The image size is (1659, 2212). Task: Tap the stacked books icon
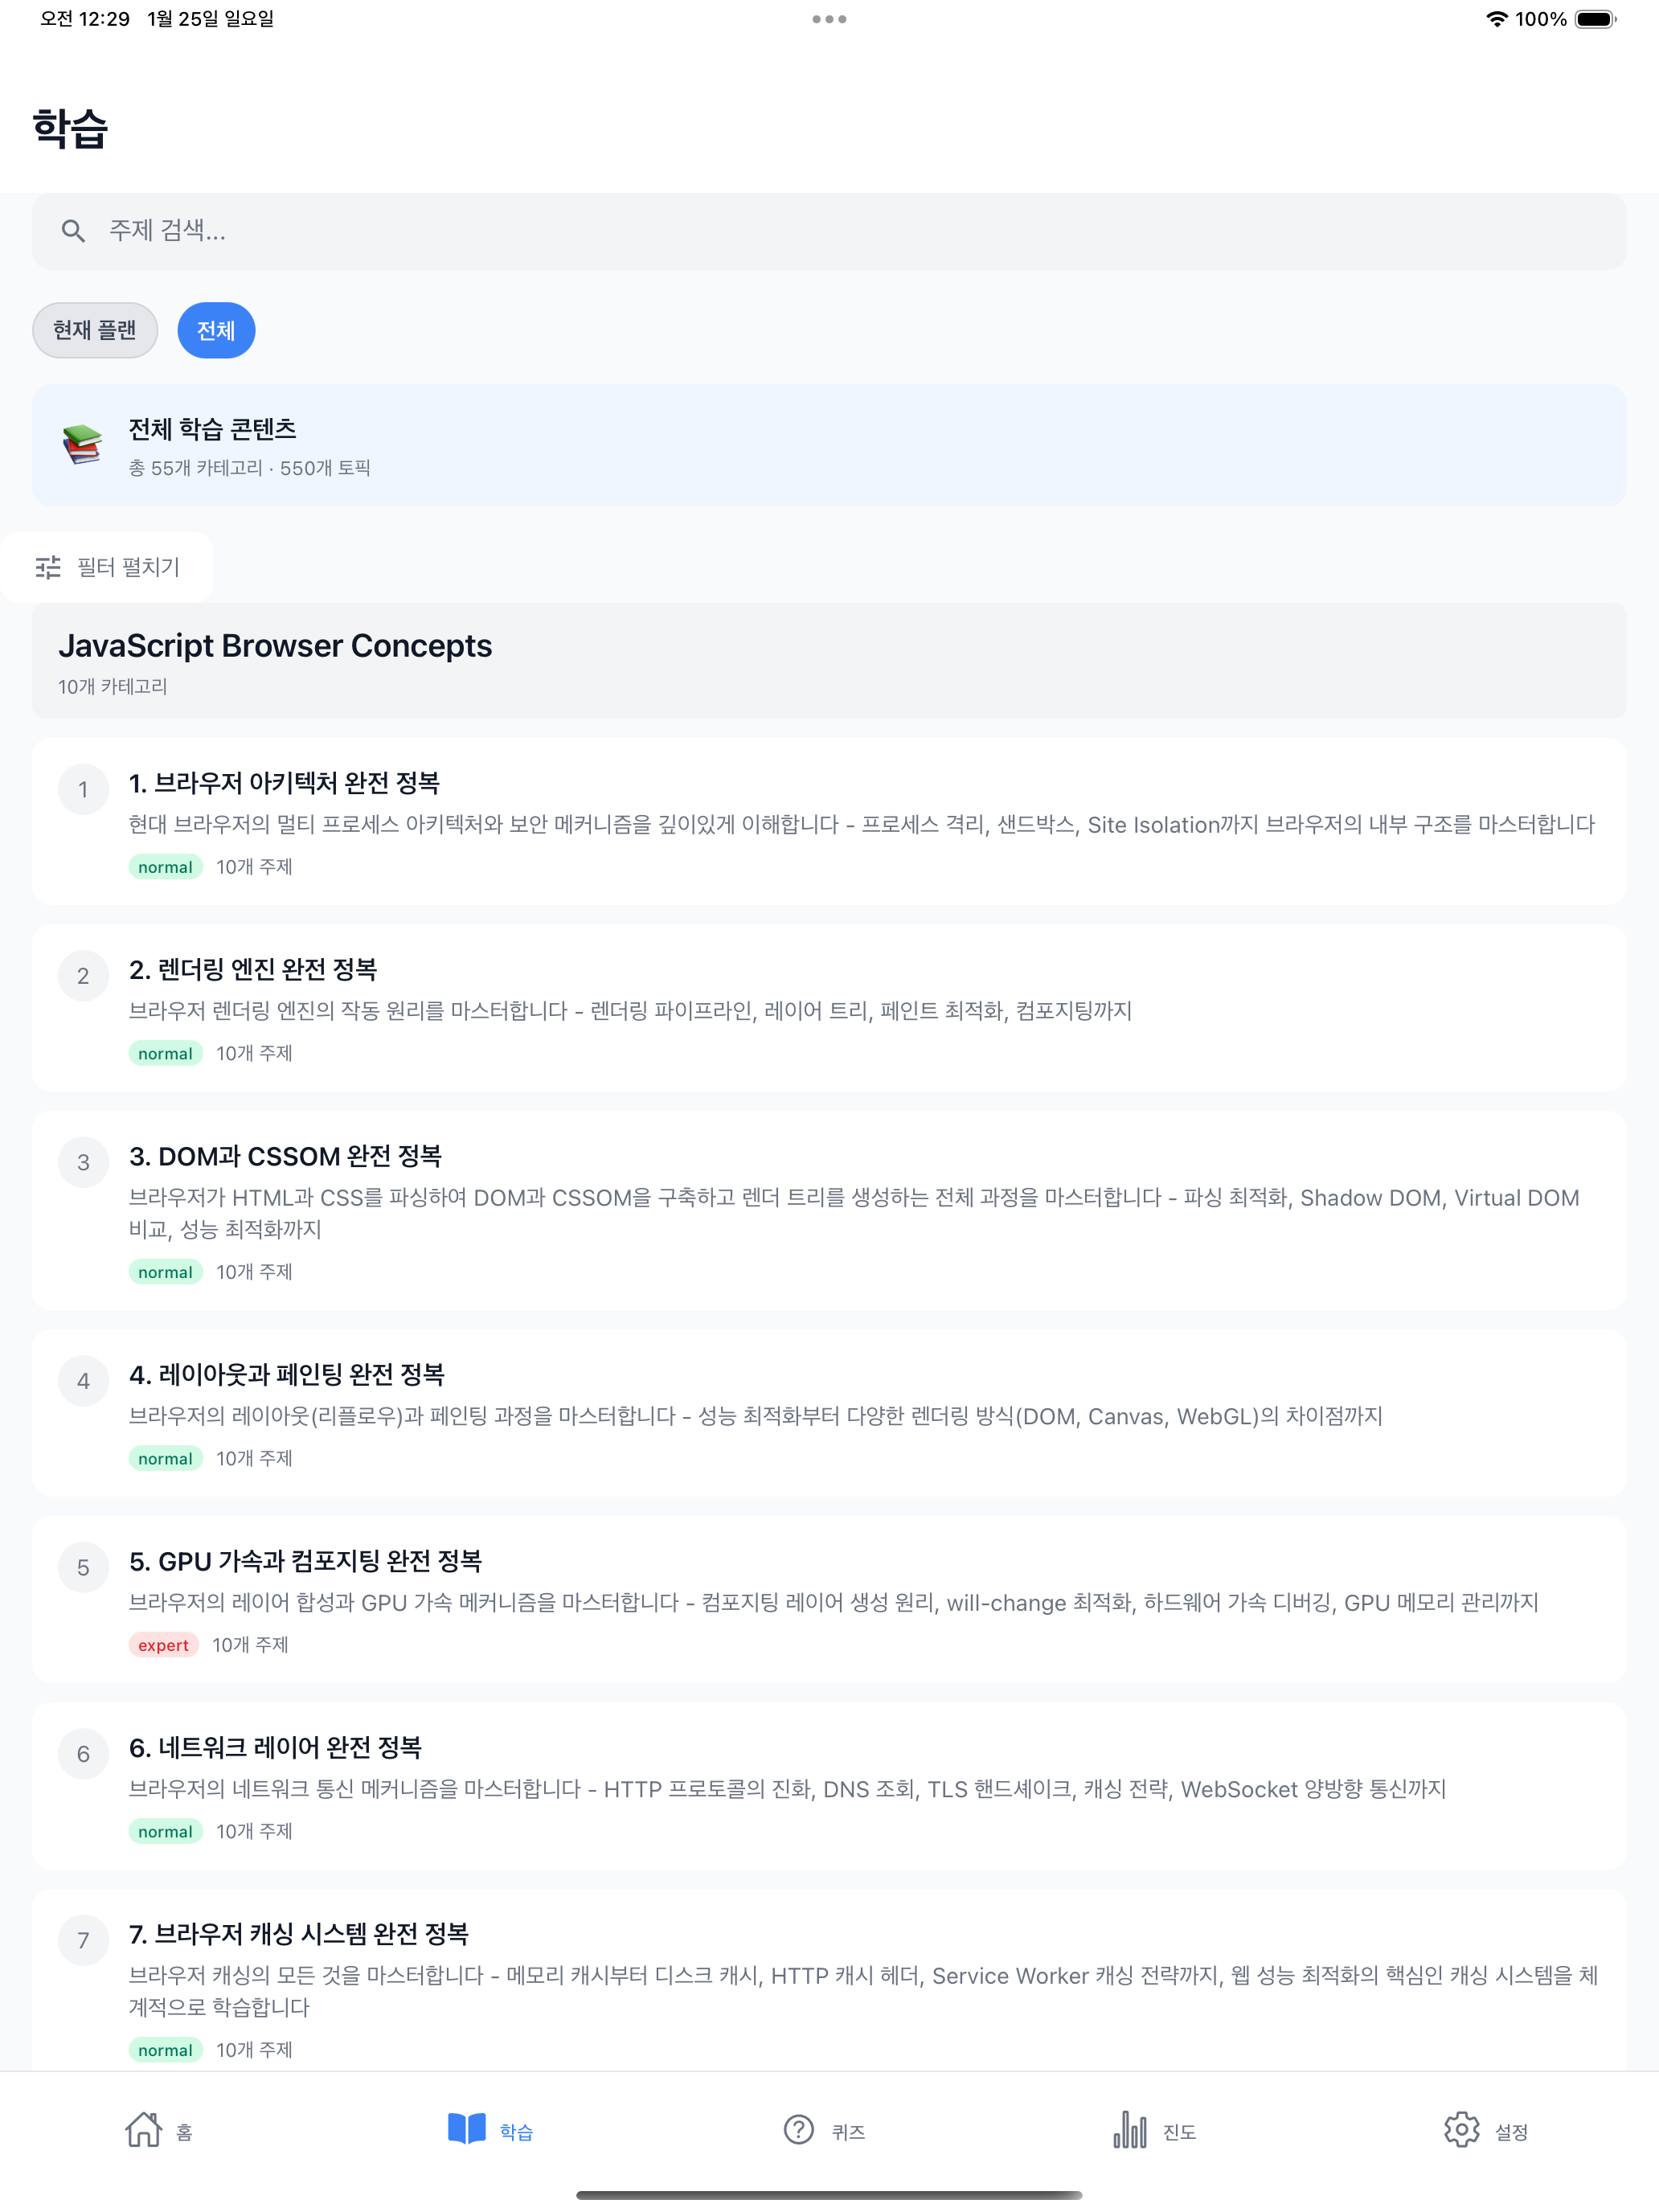click(83, 445)
